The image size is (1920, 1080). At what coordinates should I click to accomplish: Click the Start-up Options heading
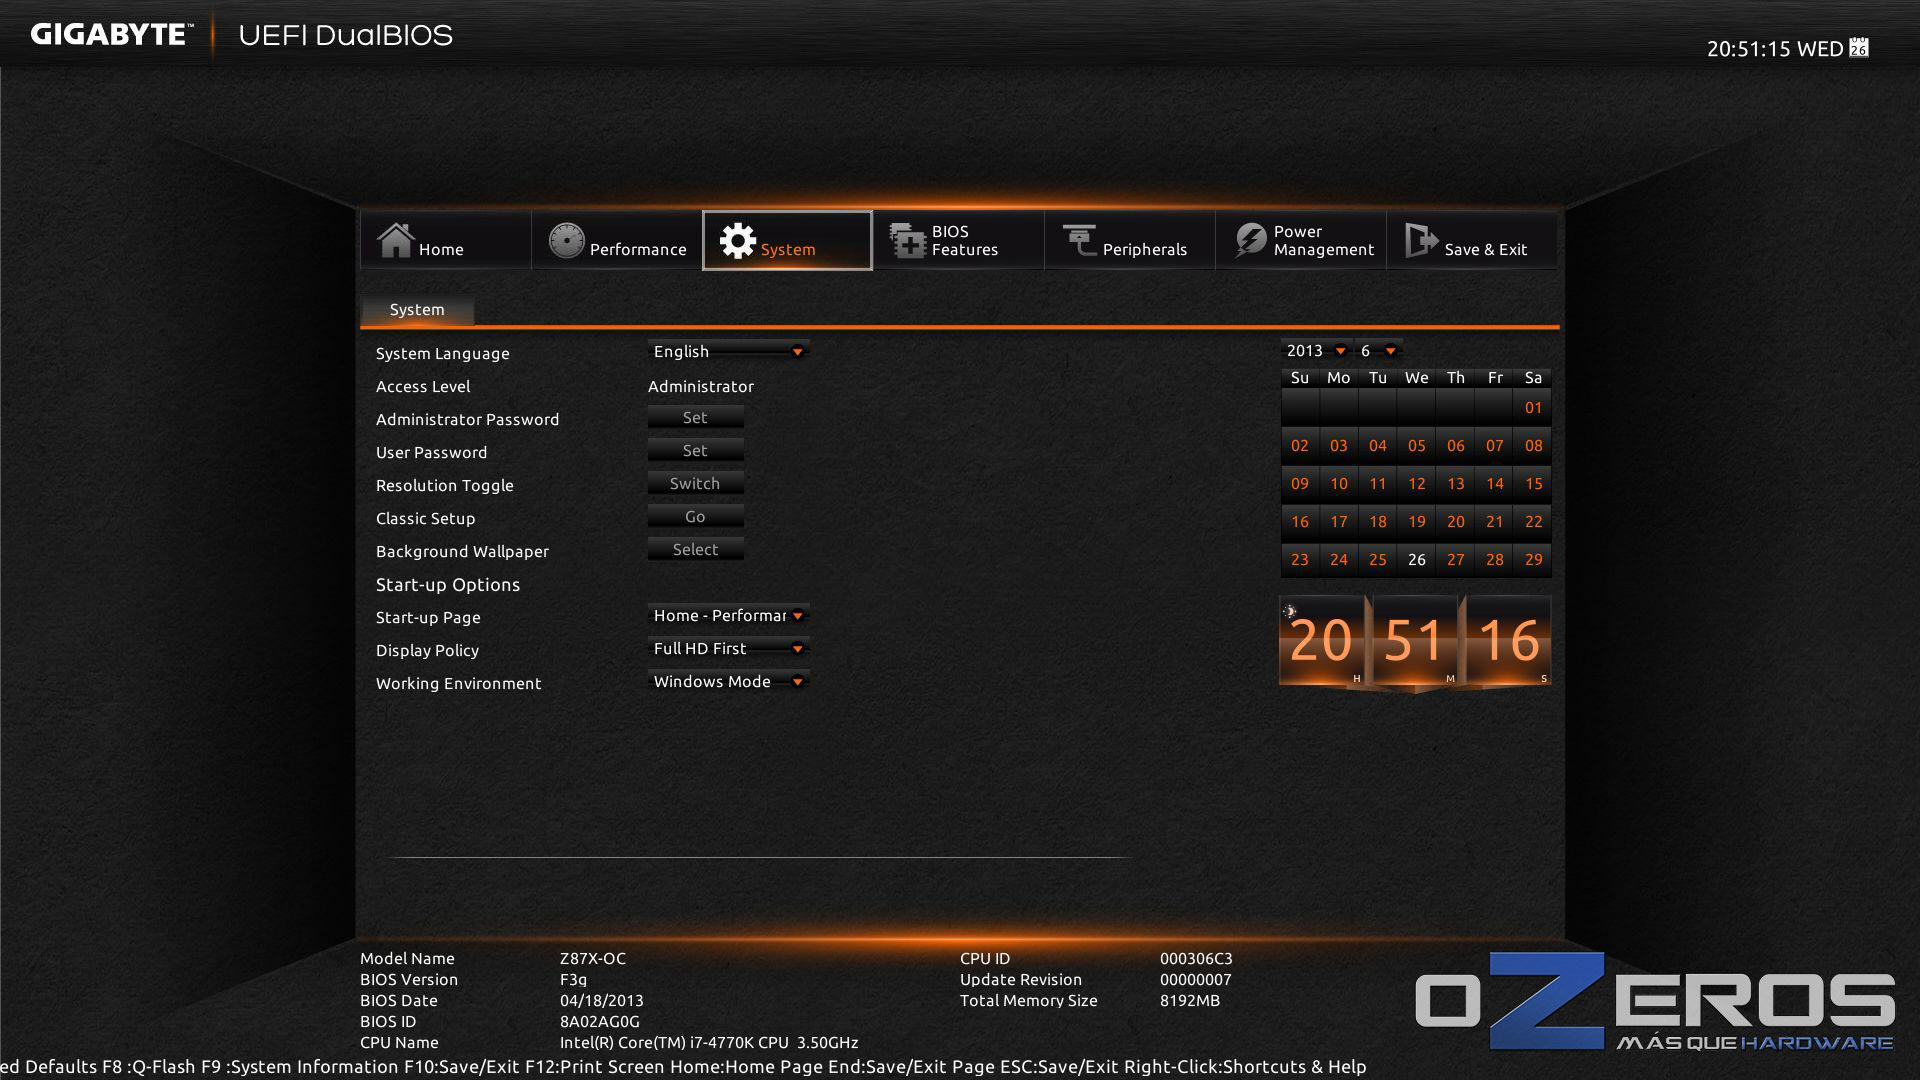point(448,584)
